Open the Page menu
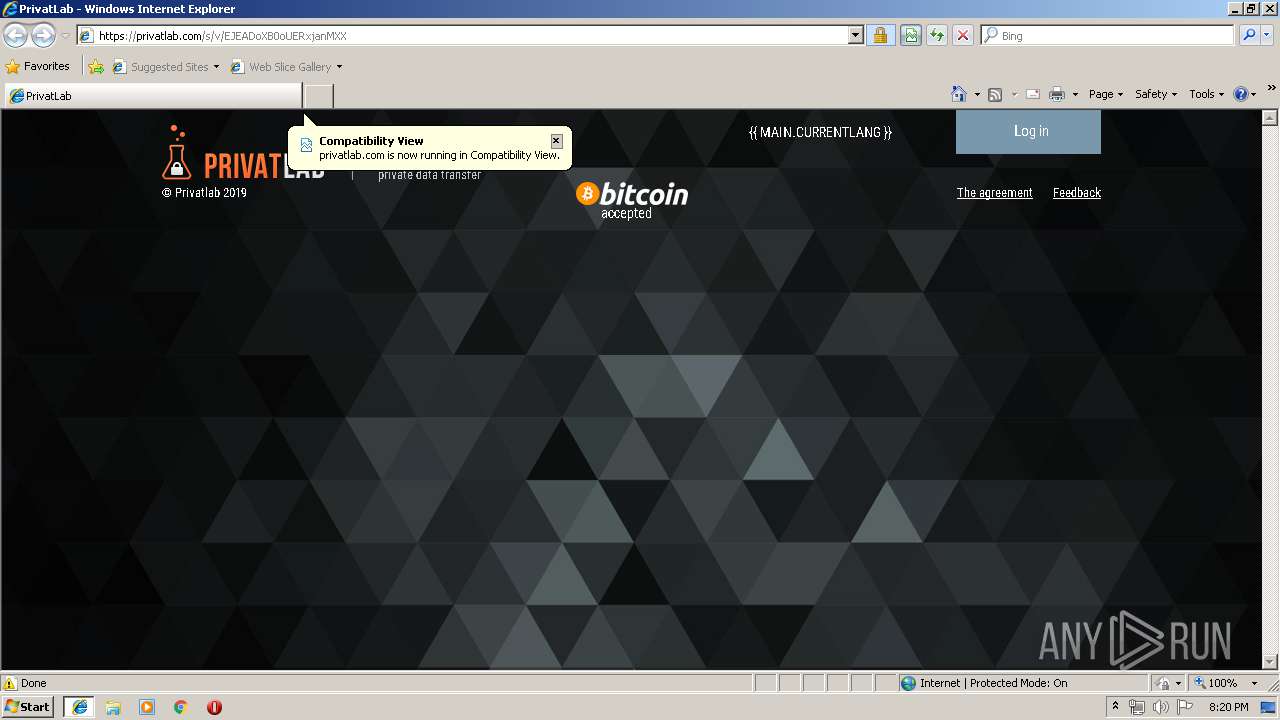The width and height of the screenshot is (1280, 720). (x=1106, y=94)
